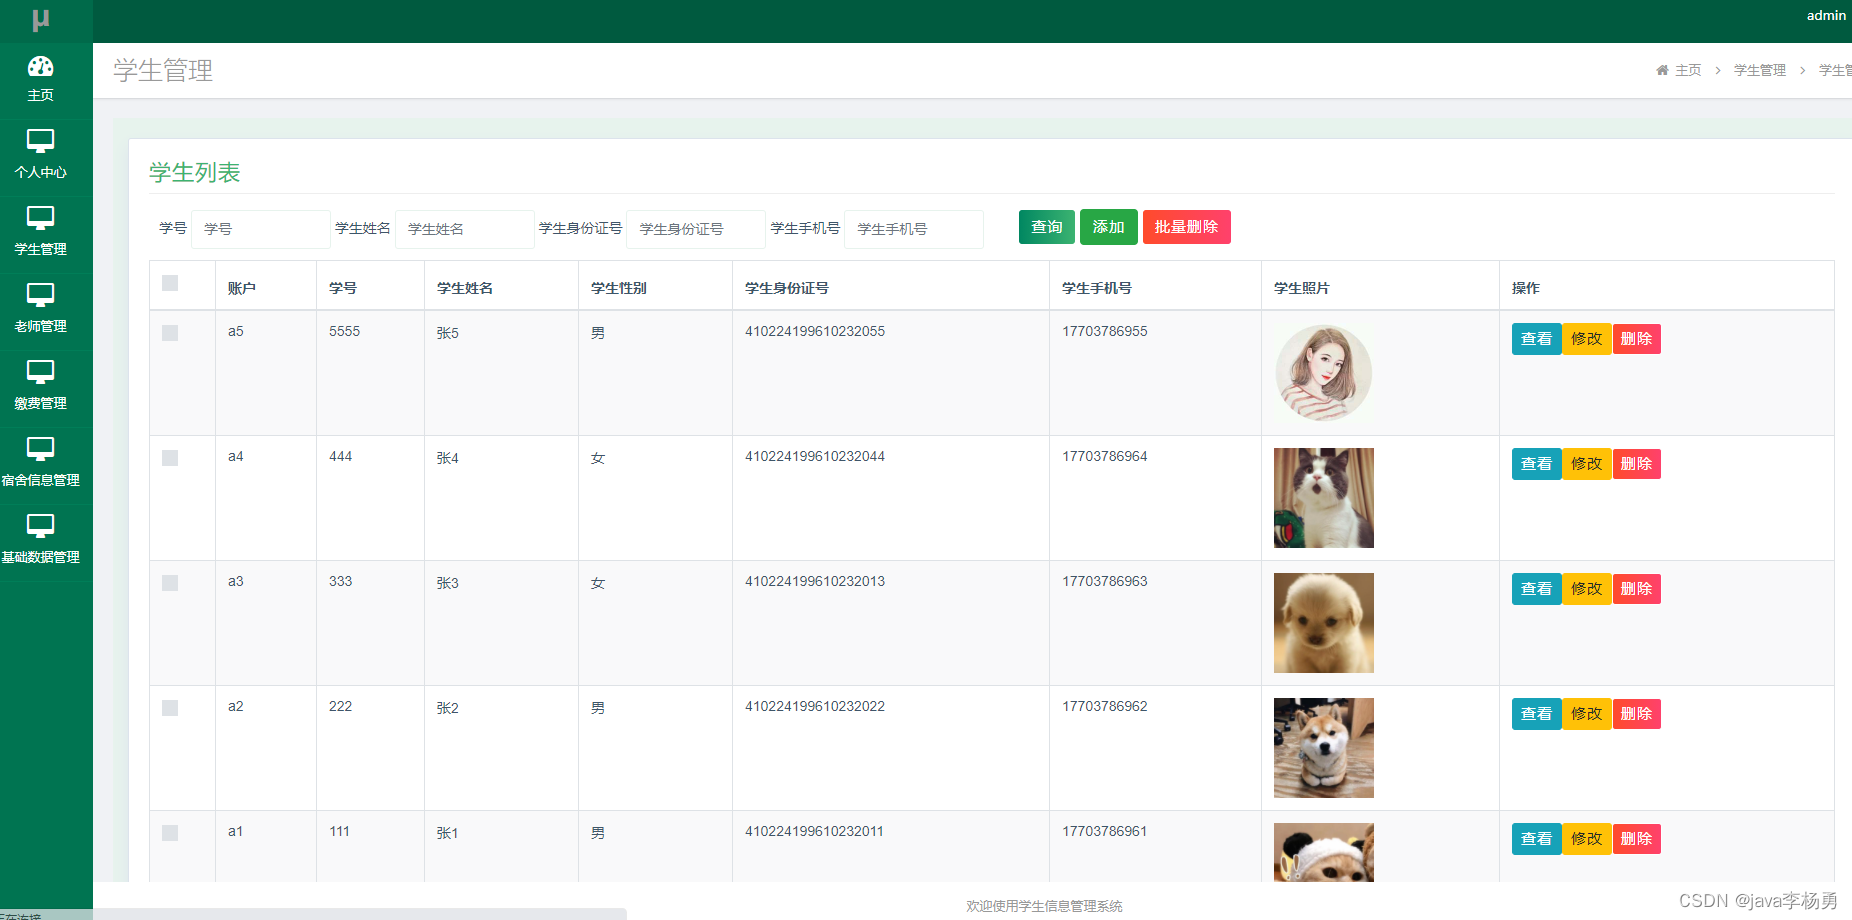The width and height of the screenshot is (1852, 920).
Task: Open 基础数据管理 monitor icon in sidebar
Action: pos(40,526)
